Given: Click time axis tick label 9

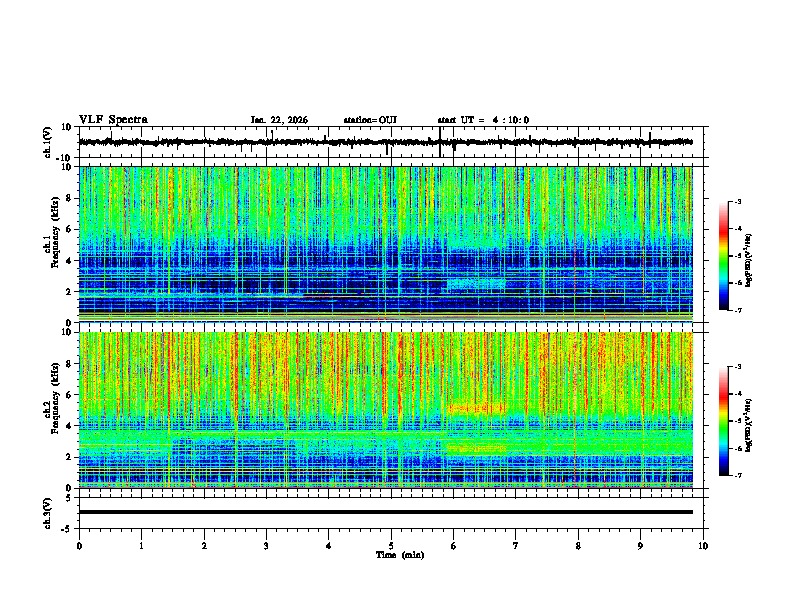Looking at the screenshot, I should coord(640,546).
